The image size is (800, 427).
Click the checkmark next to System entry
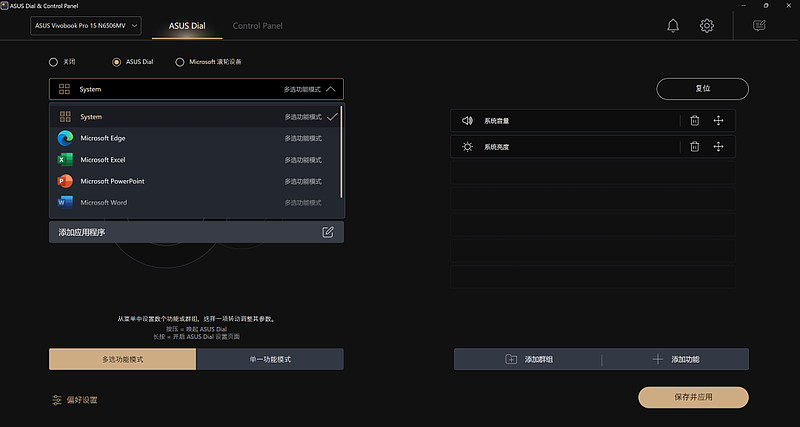pos(333,117)
